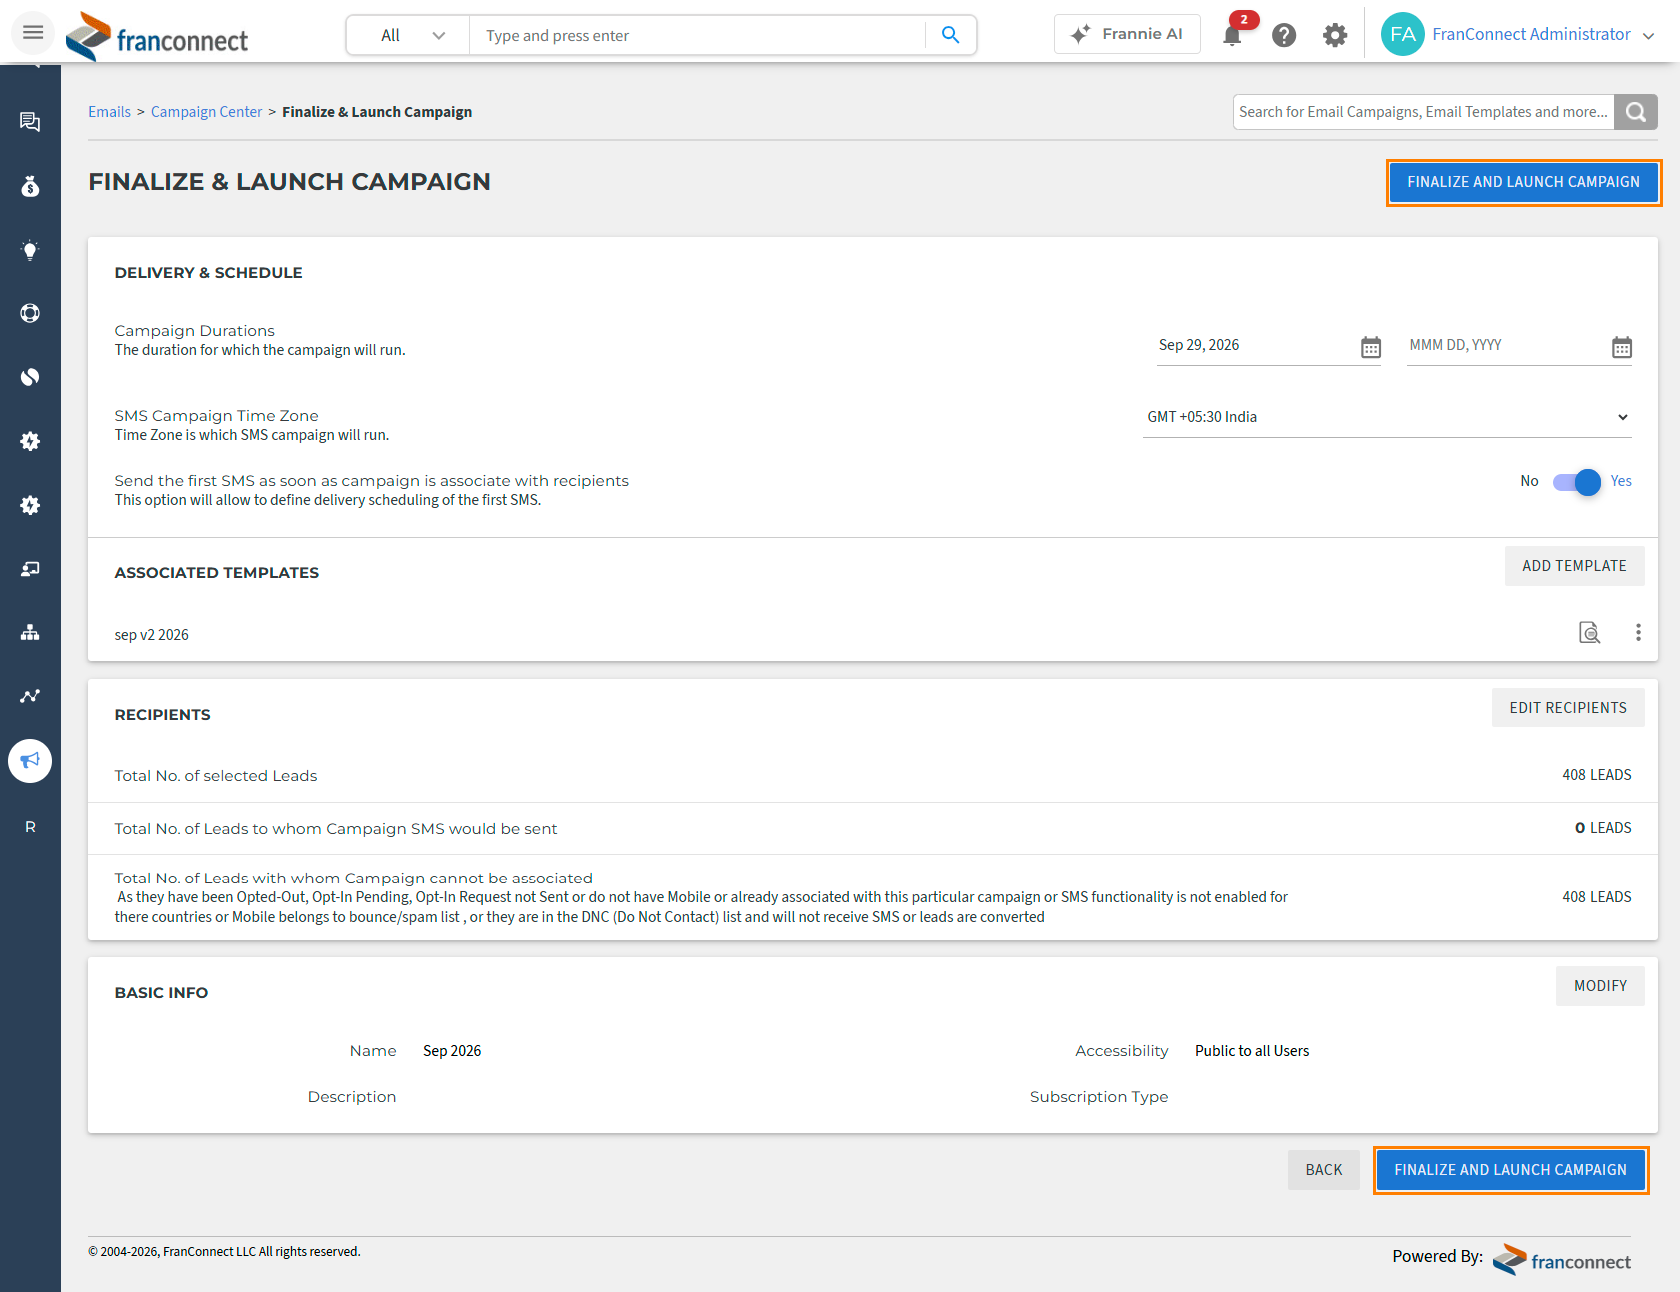Open the lightbulb sidebar icon
This screenshot has width=1680, height=1292.
coord(30,250)
